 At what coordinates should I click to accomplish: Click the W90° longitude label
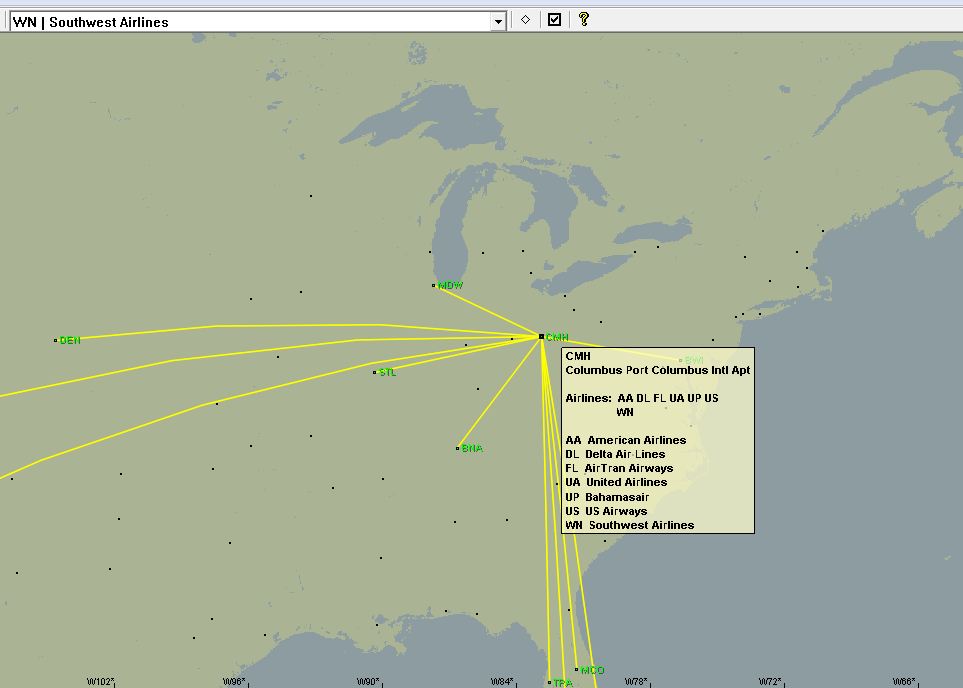point(368,682)
